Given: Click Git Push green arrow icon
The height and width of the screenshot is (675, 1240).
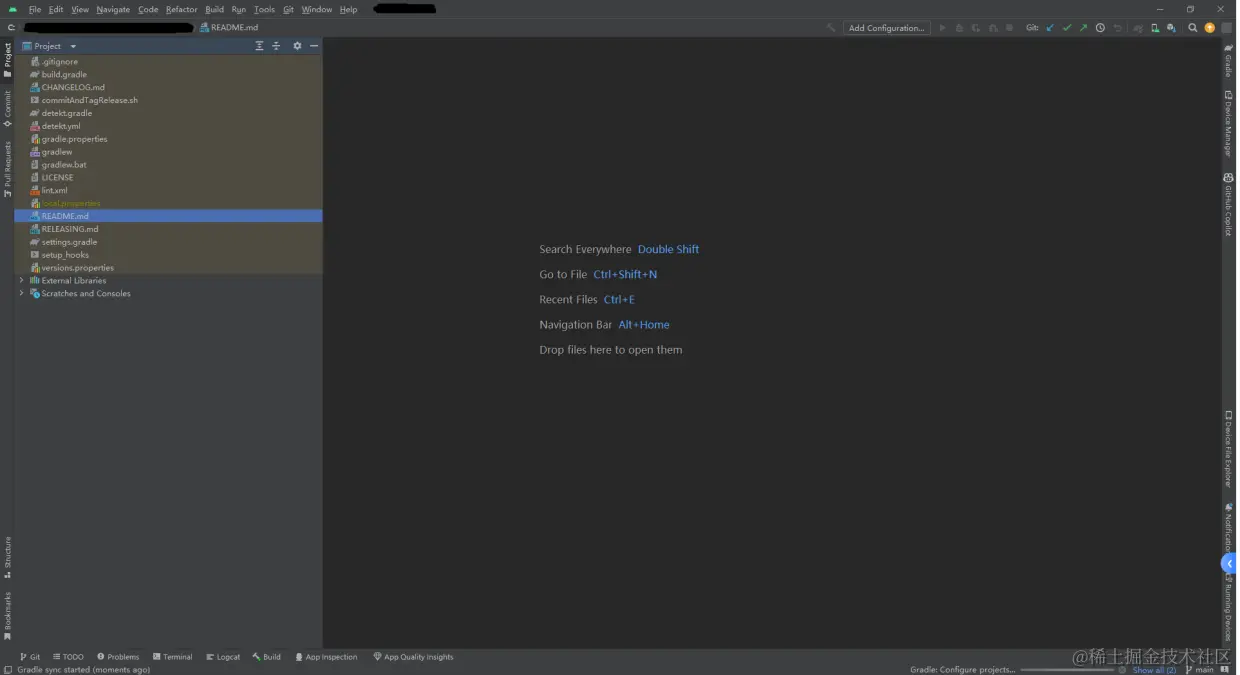Looking at the screenshot, I should coord(1083,28).
